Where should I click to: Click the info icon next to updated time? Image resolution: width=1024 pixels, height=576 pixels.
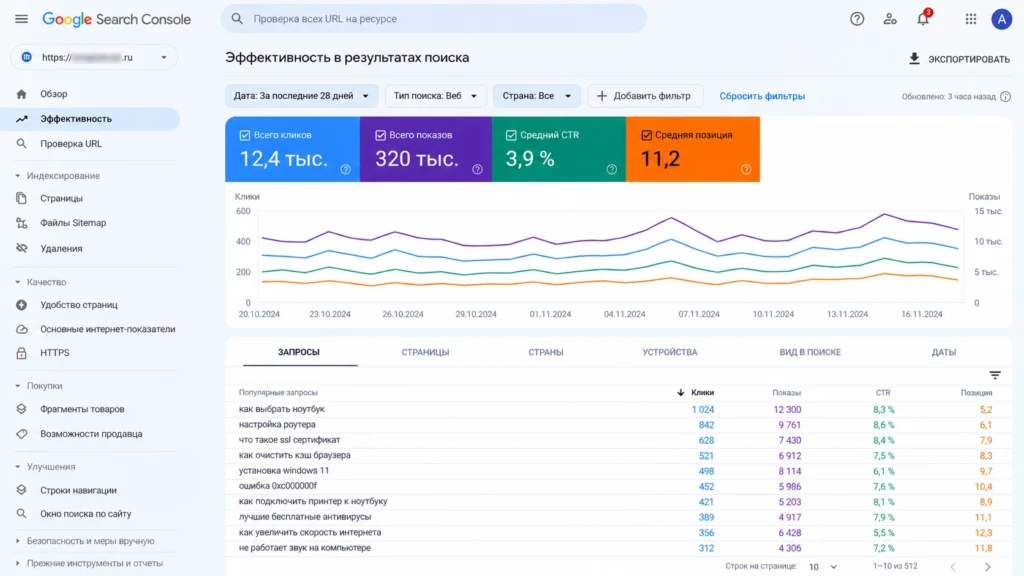click(x=1005, y=97)
